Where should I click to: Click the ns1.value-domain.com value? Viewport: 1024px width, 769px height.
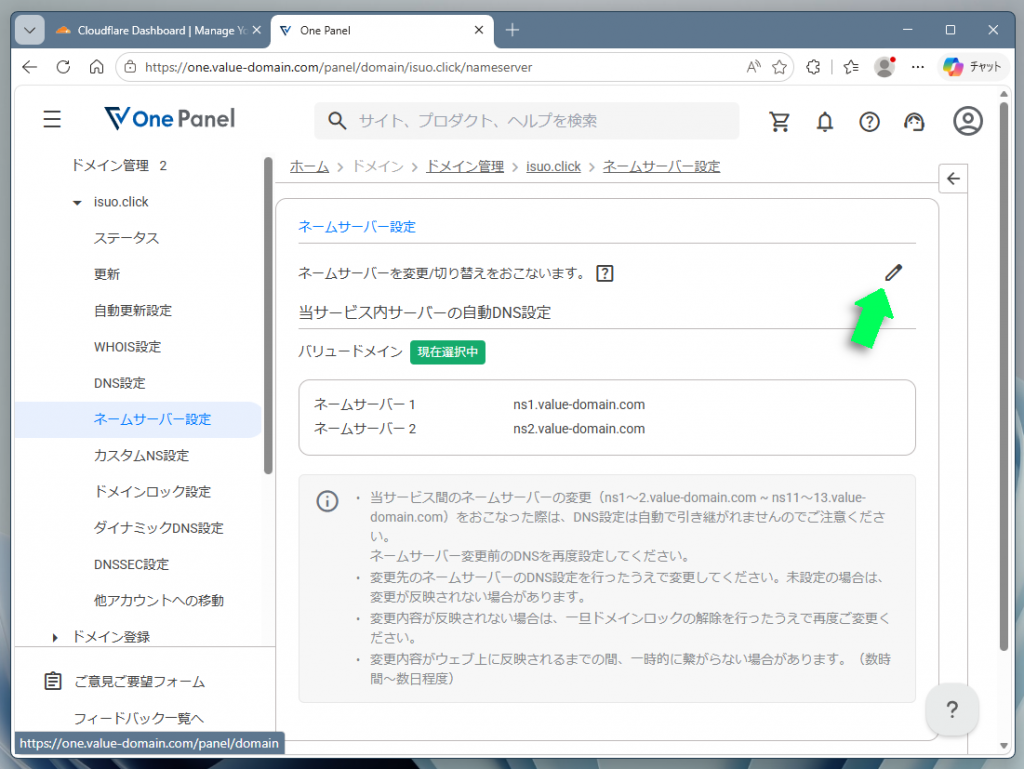tap(579, 405)
